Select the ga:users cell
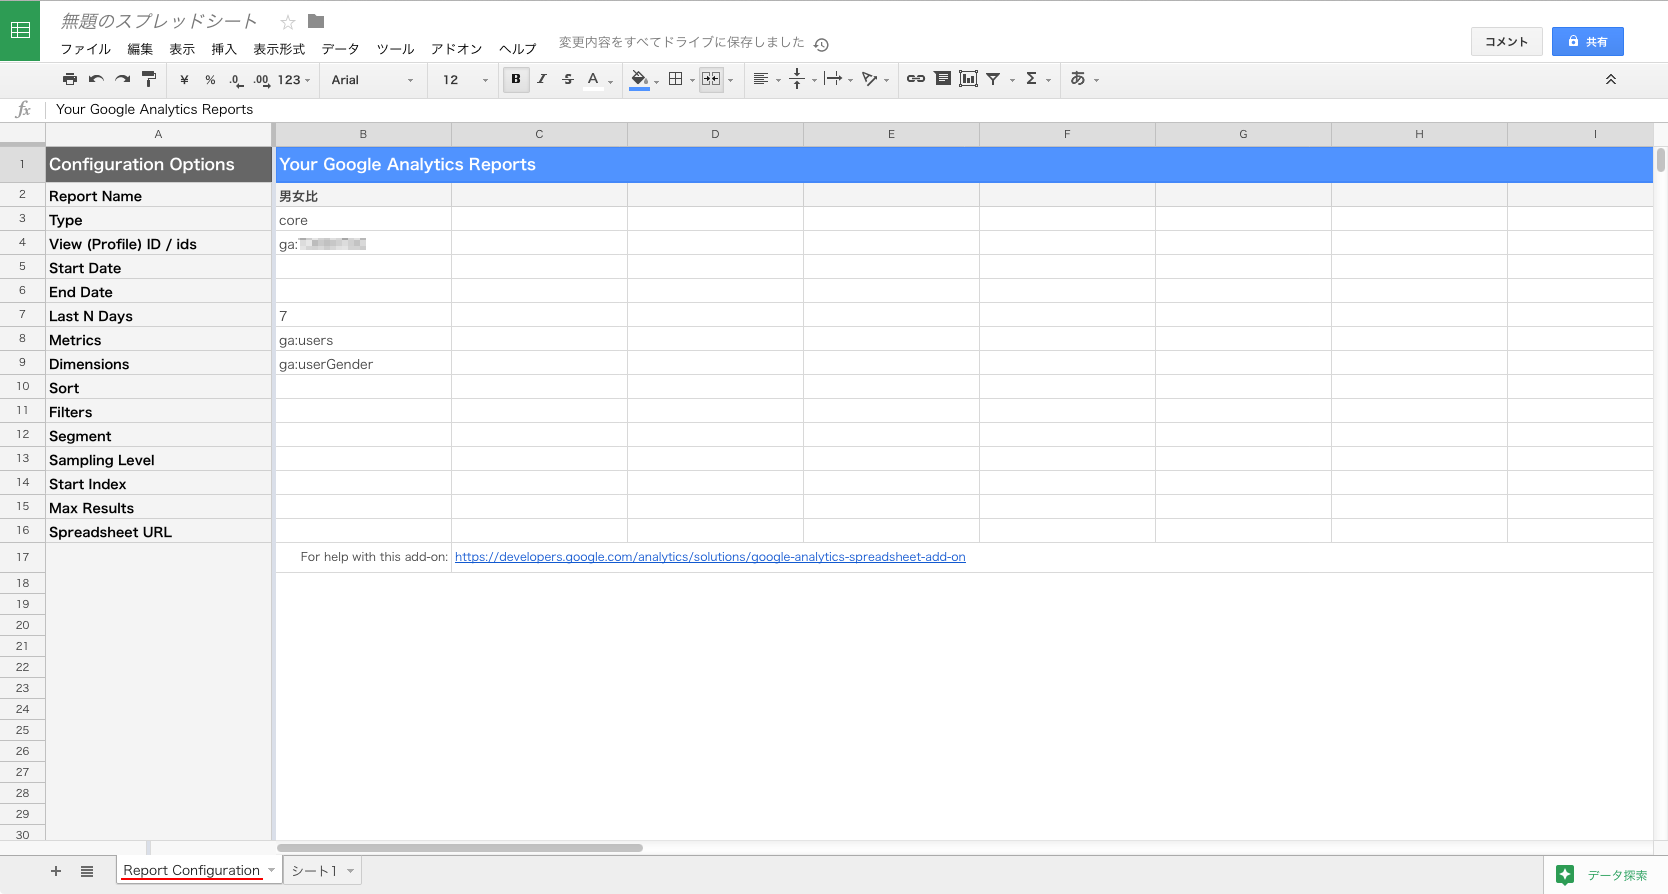The height and width of the screenshot is (894, 1668). click(x=363, y=340)
